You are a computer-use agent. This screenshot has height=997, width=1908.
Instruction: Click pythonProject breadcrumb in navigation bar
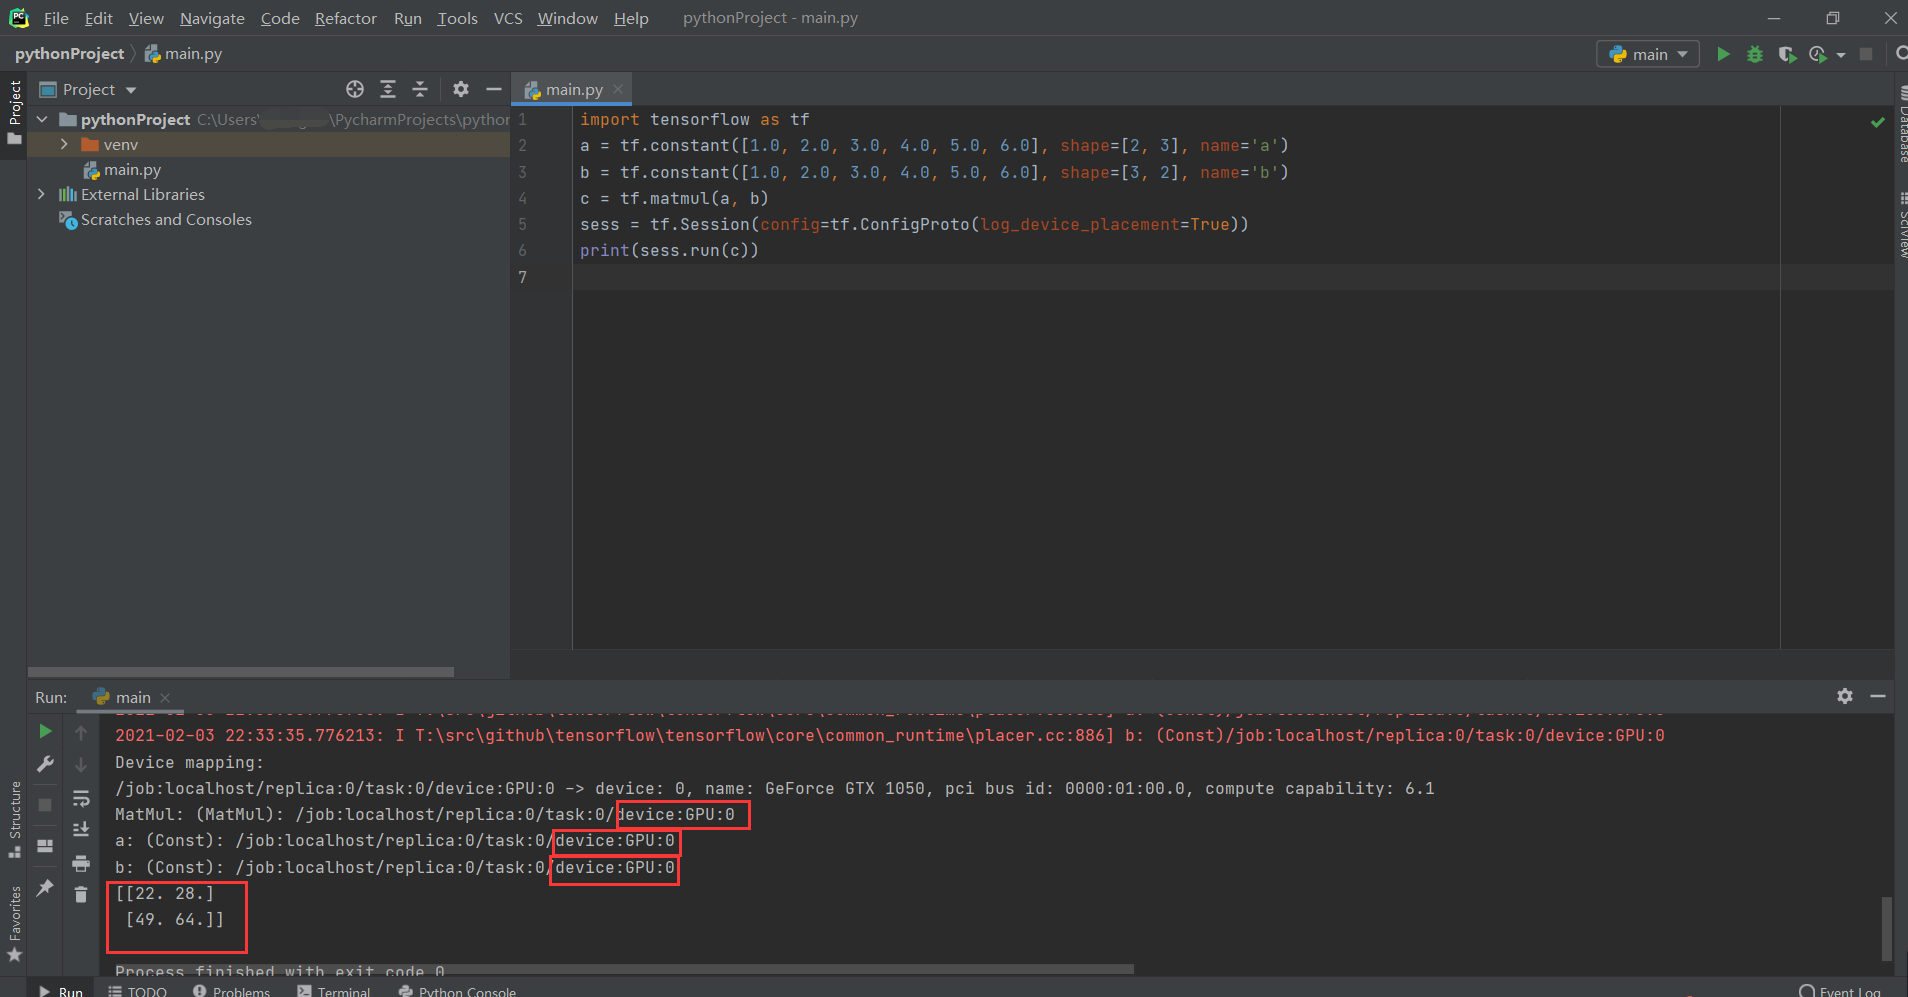pos(69,54)
